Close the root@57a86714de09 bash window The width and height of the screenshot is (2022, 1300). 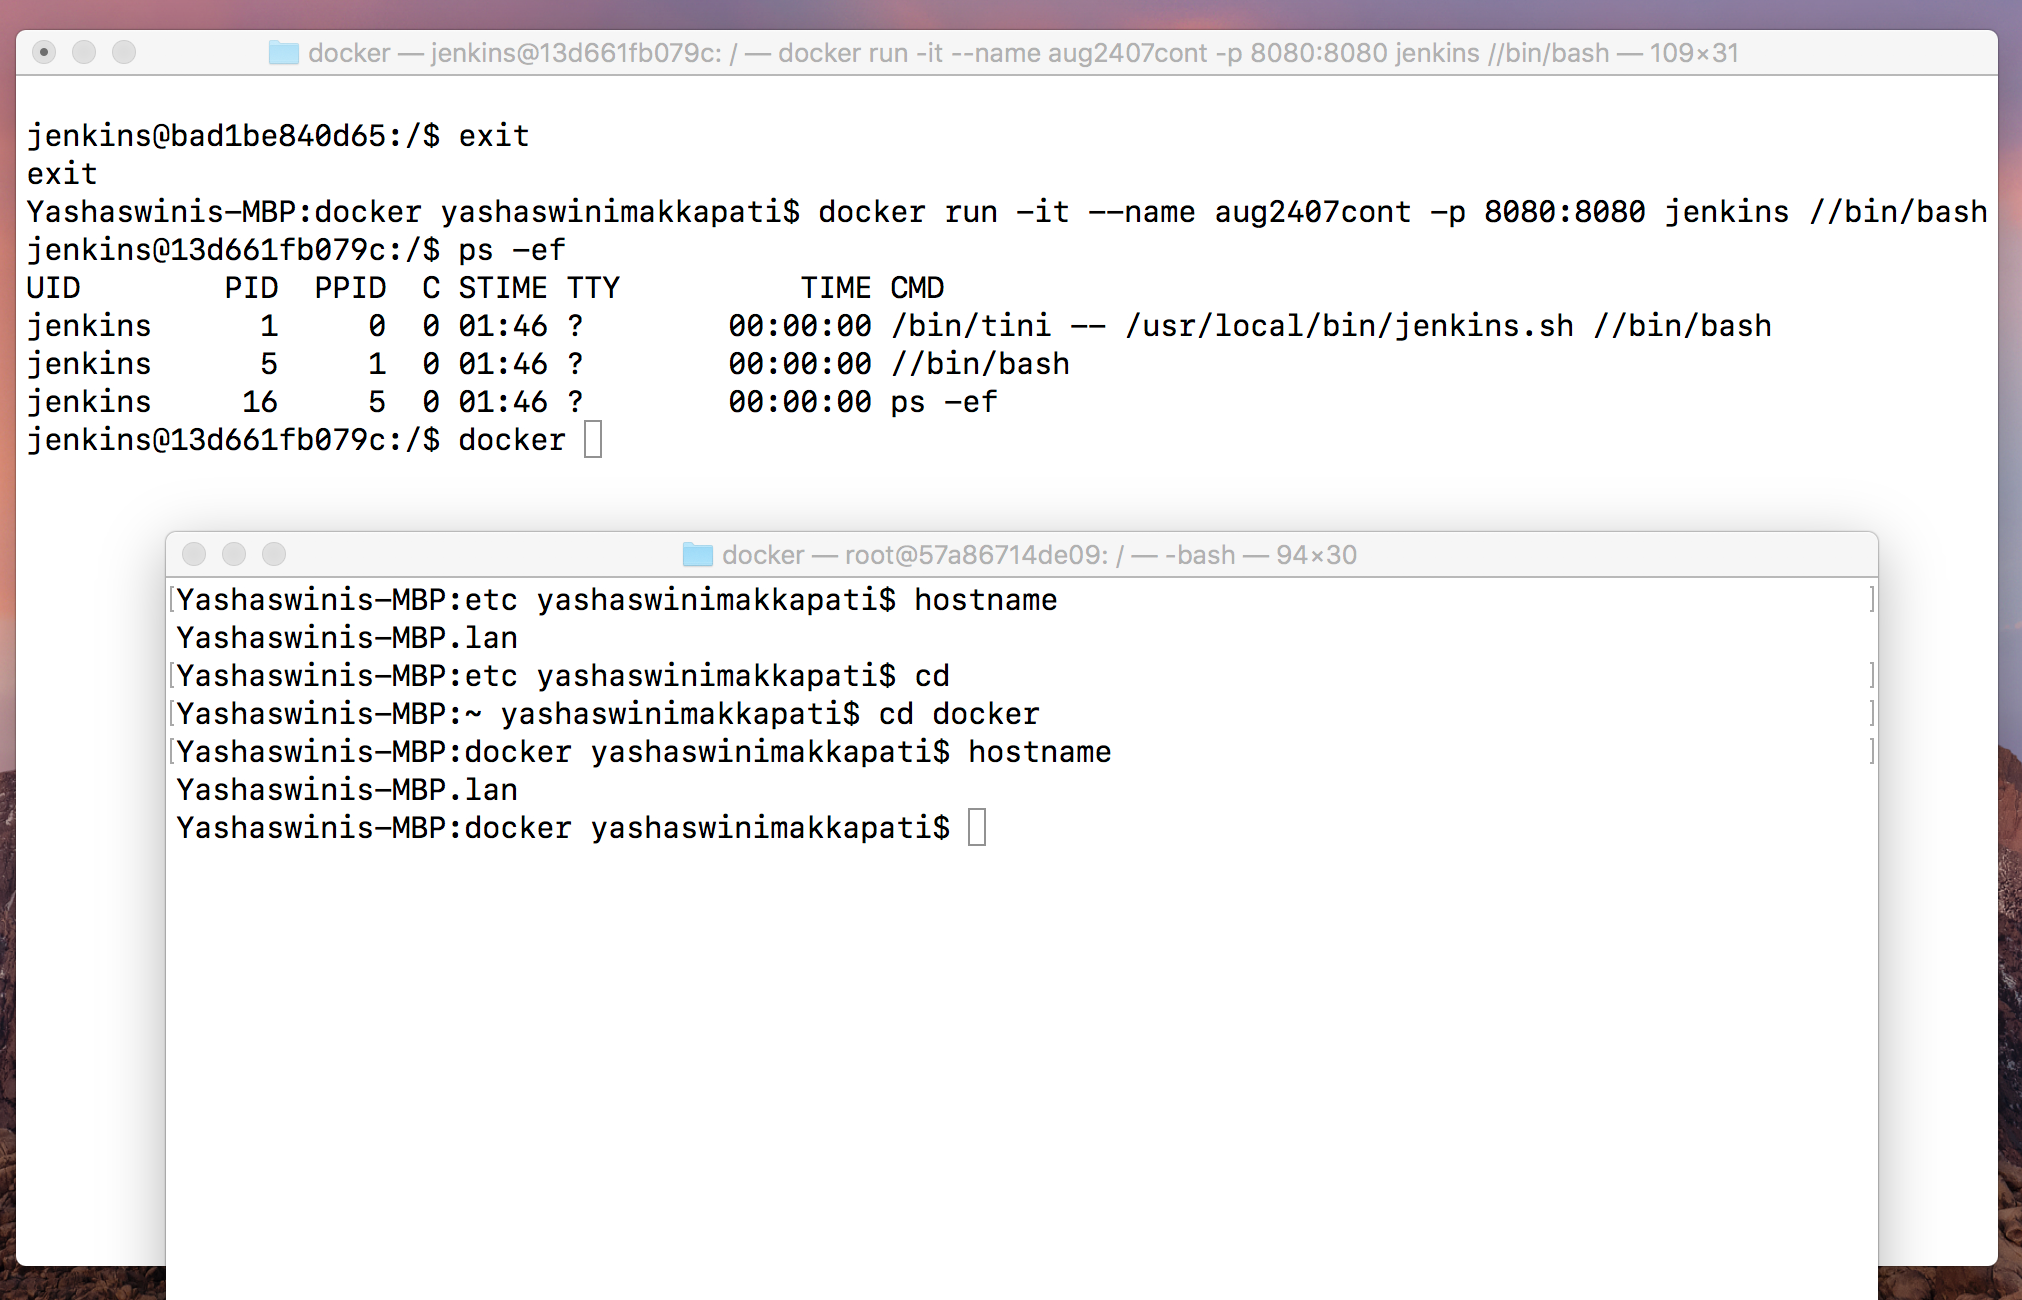194,554
